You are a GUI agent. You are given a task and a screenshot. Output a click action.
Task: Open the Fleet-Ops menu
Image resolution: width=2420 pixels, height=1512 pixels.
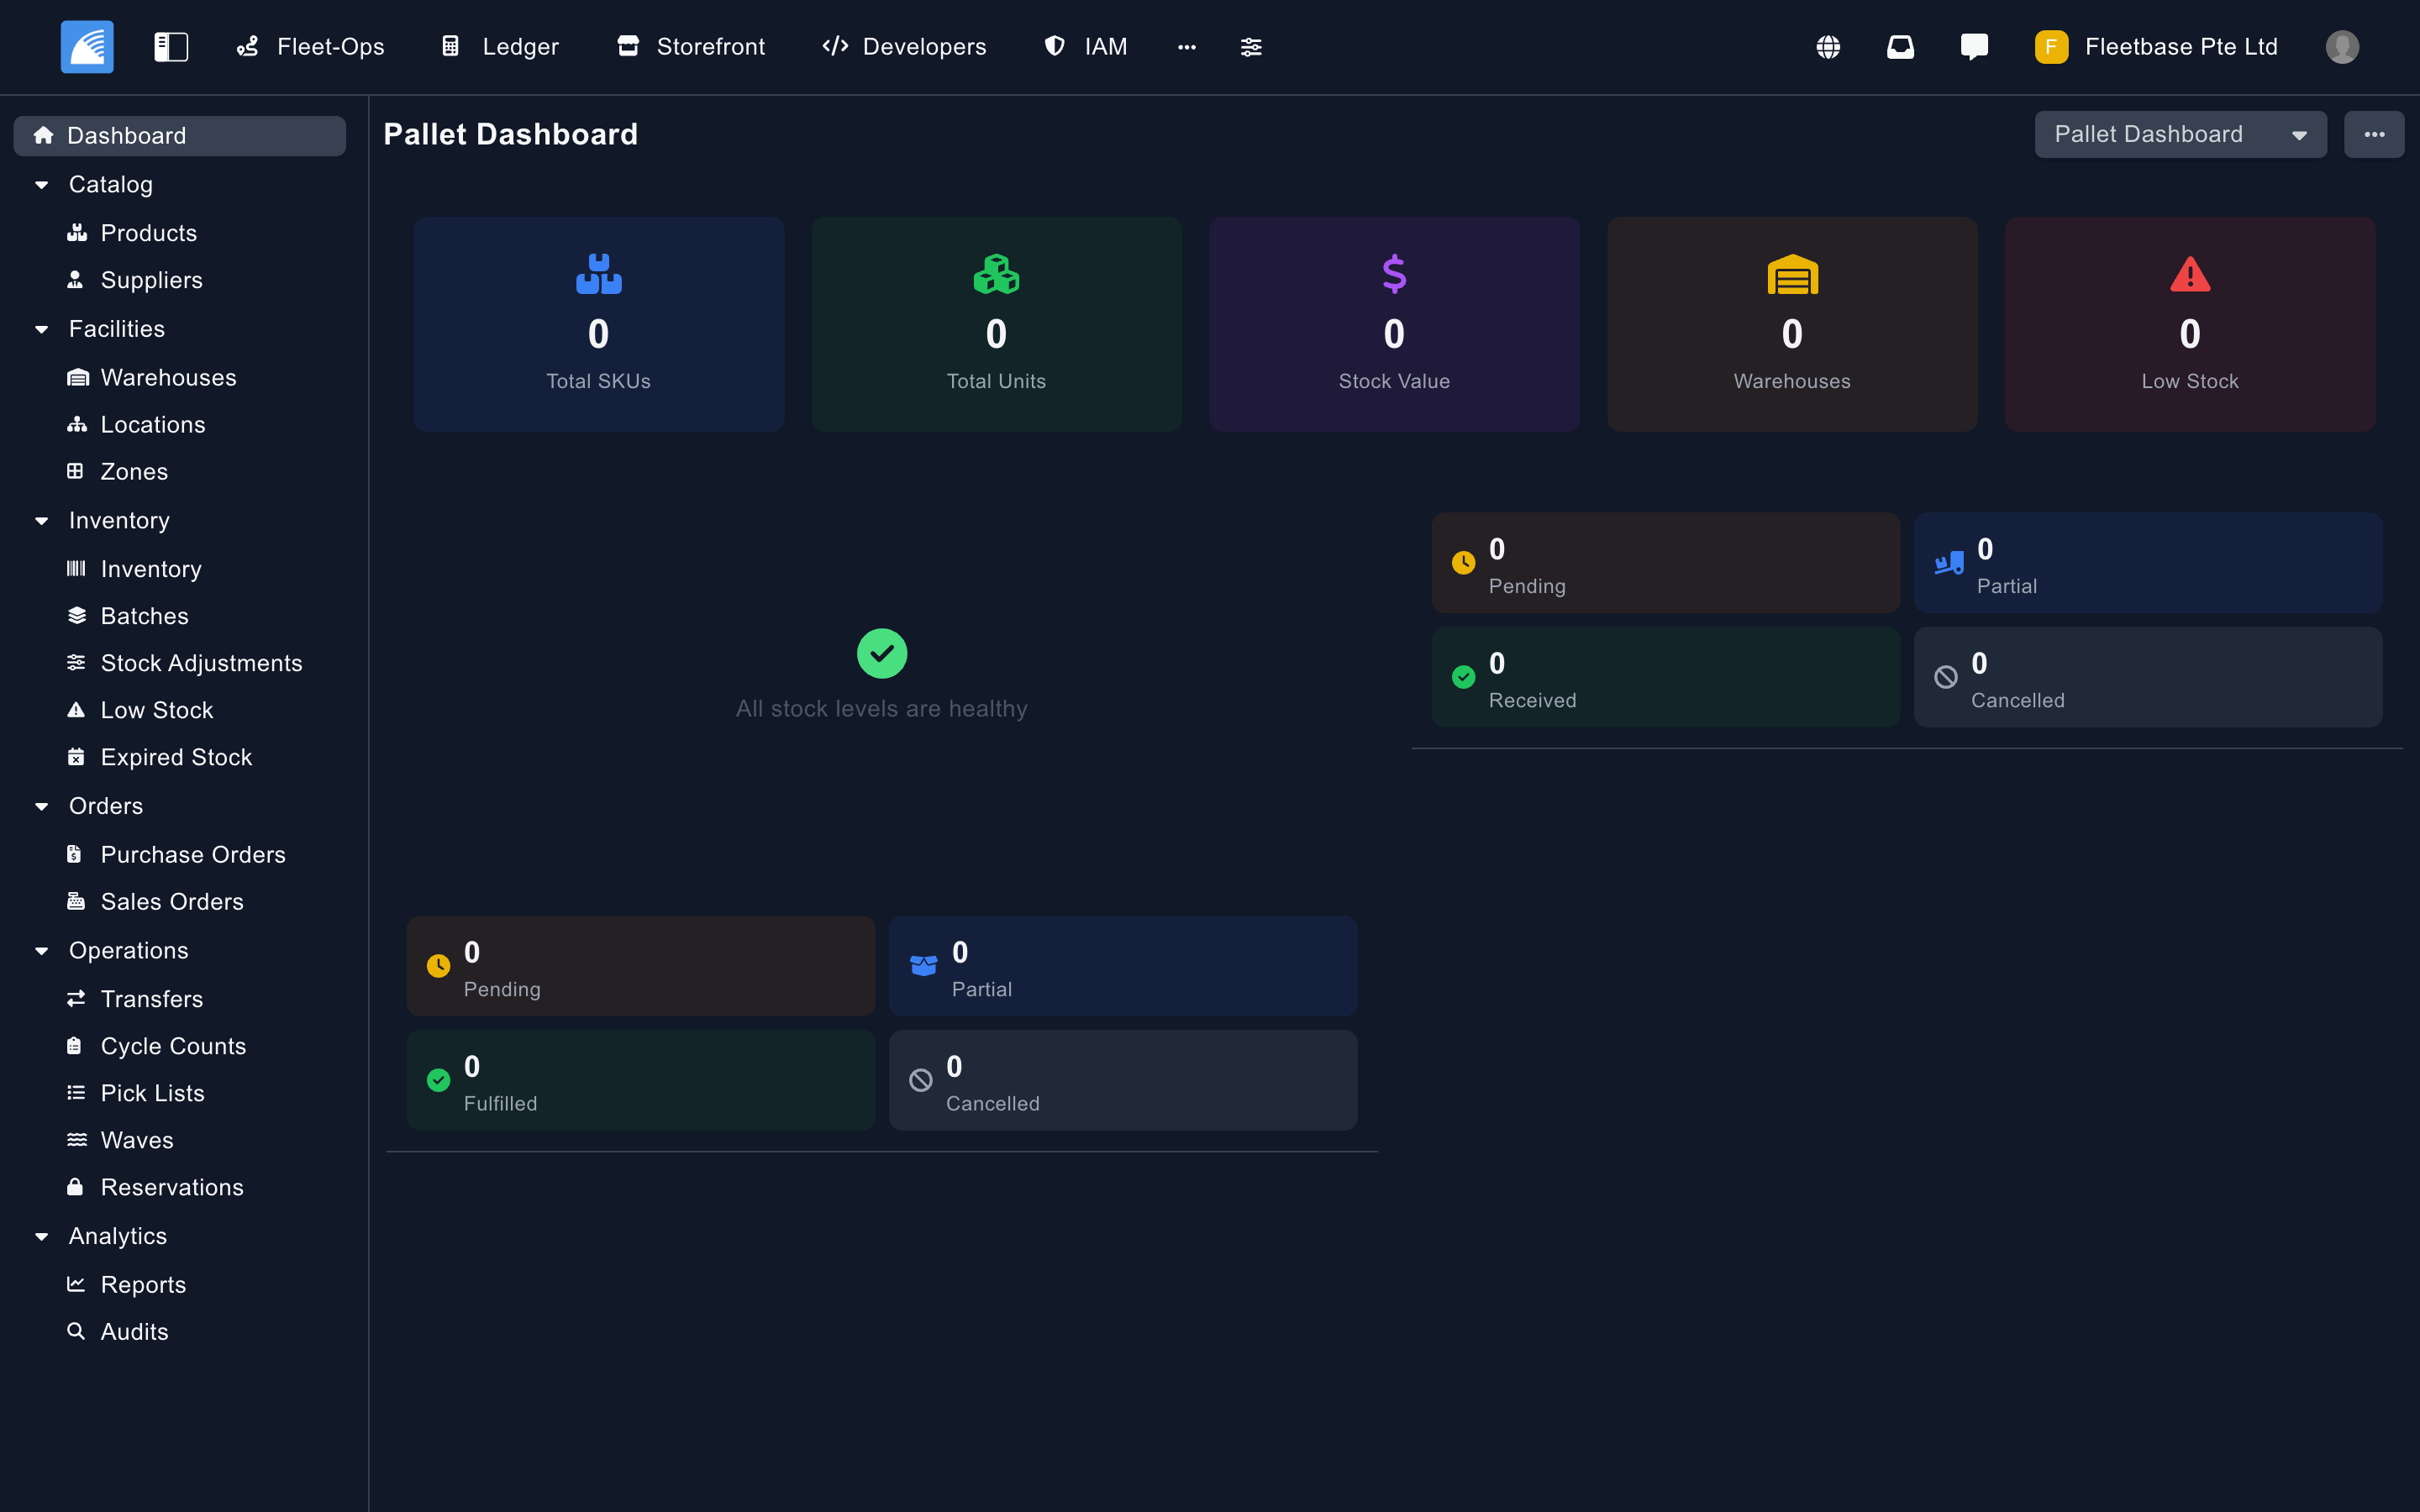coord(310,47)
